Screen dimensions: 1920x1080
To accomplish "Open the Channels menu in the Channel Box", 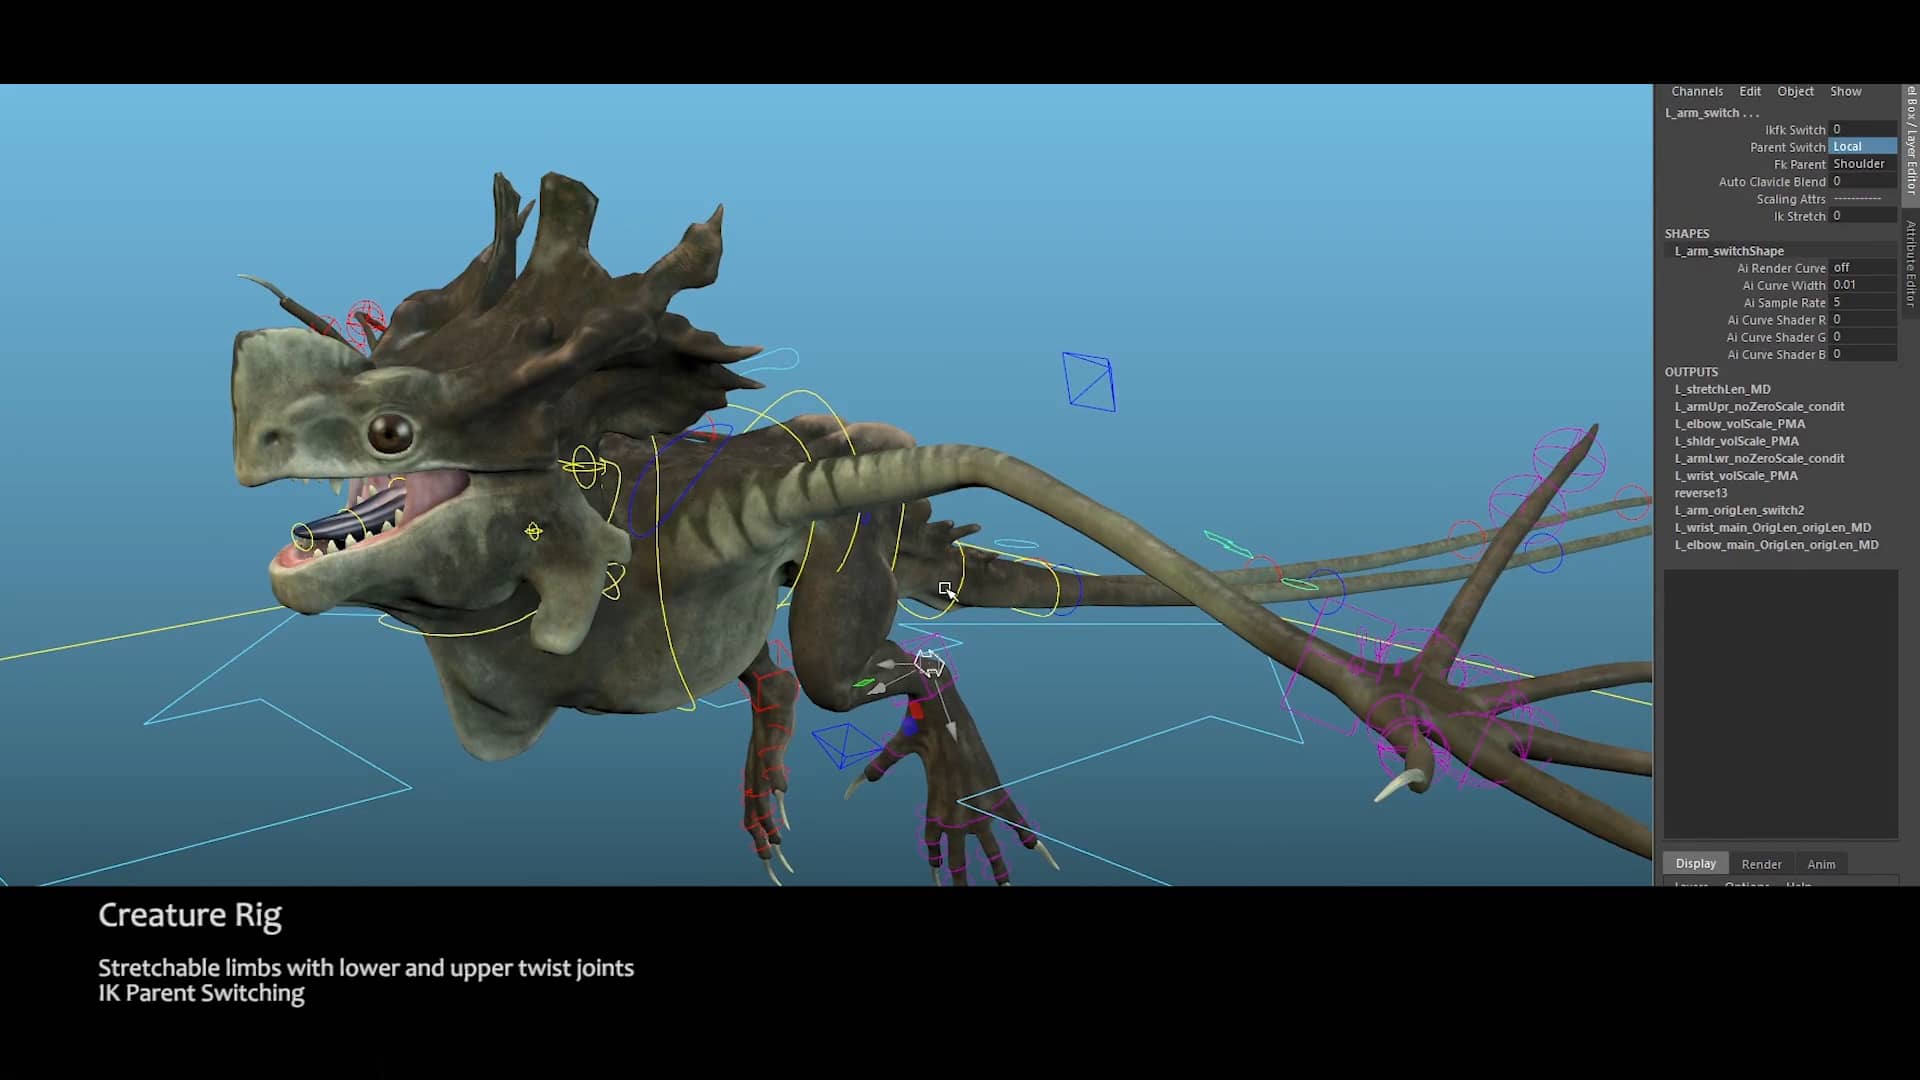I will [x=1697, y=91].
